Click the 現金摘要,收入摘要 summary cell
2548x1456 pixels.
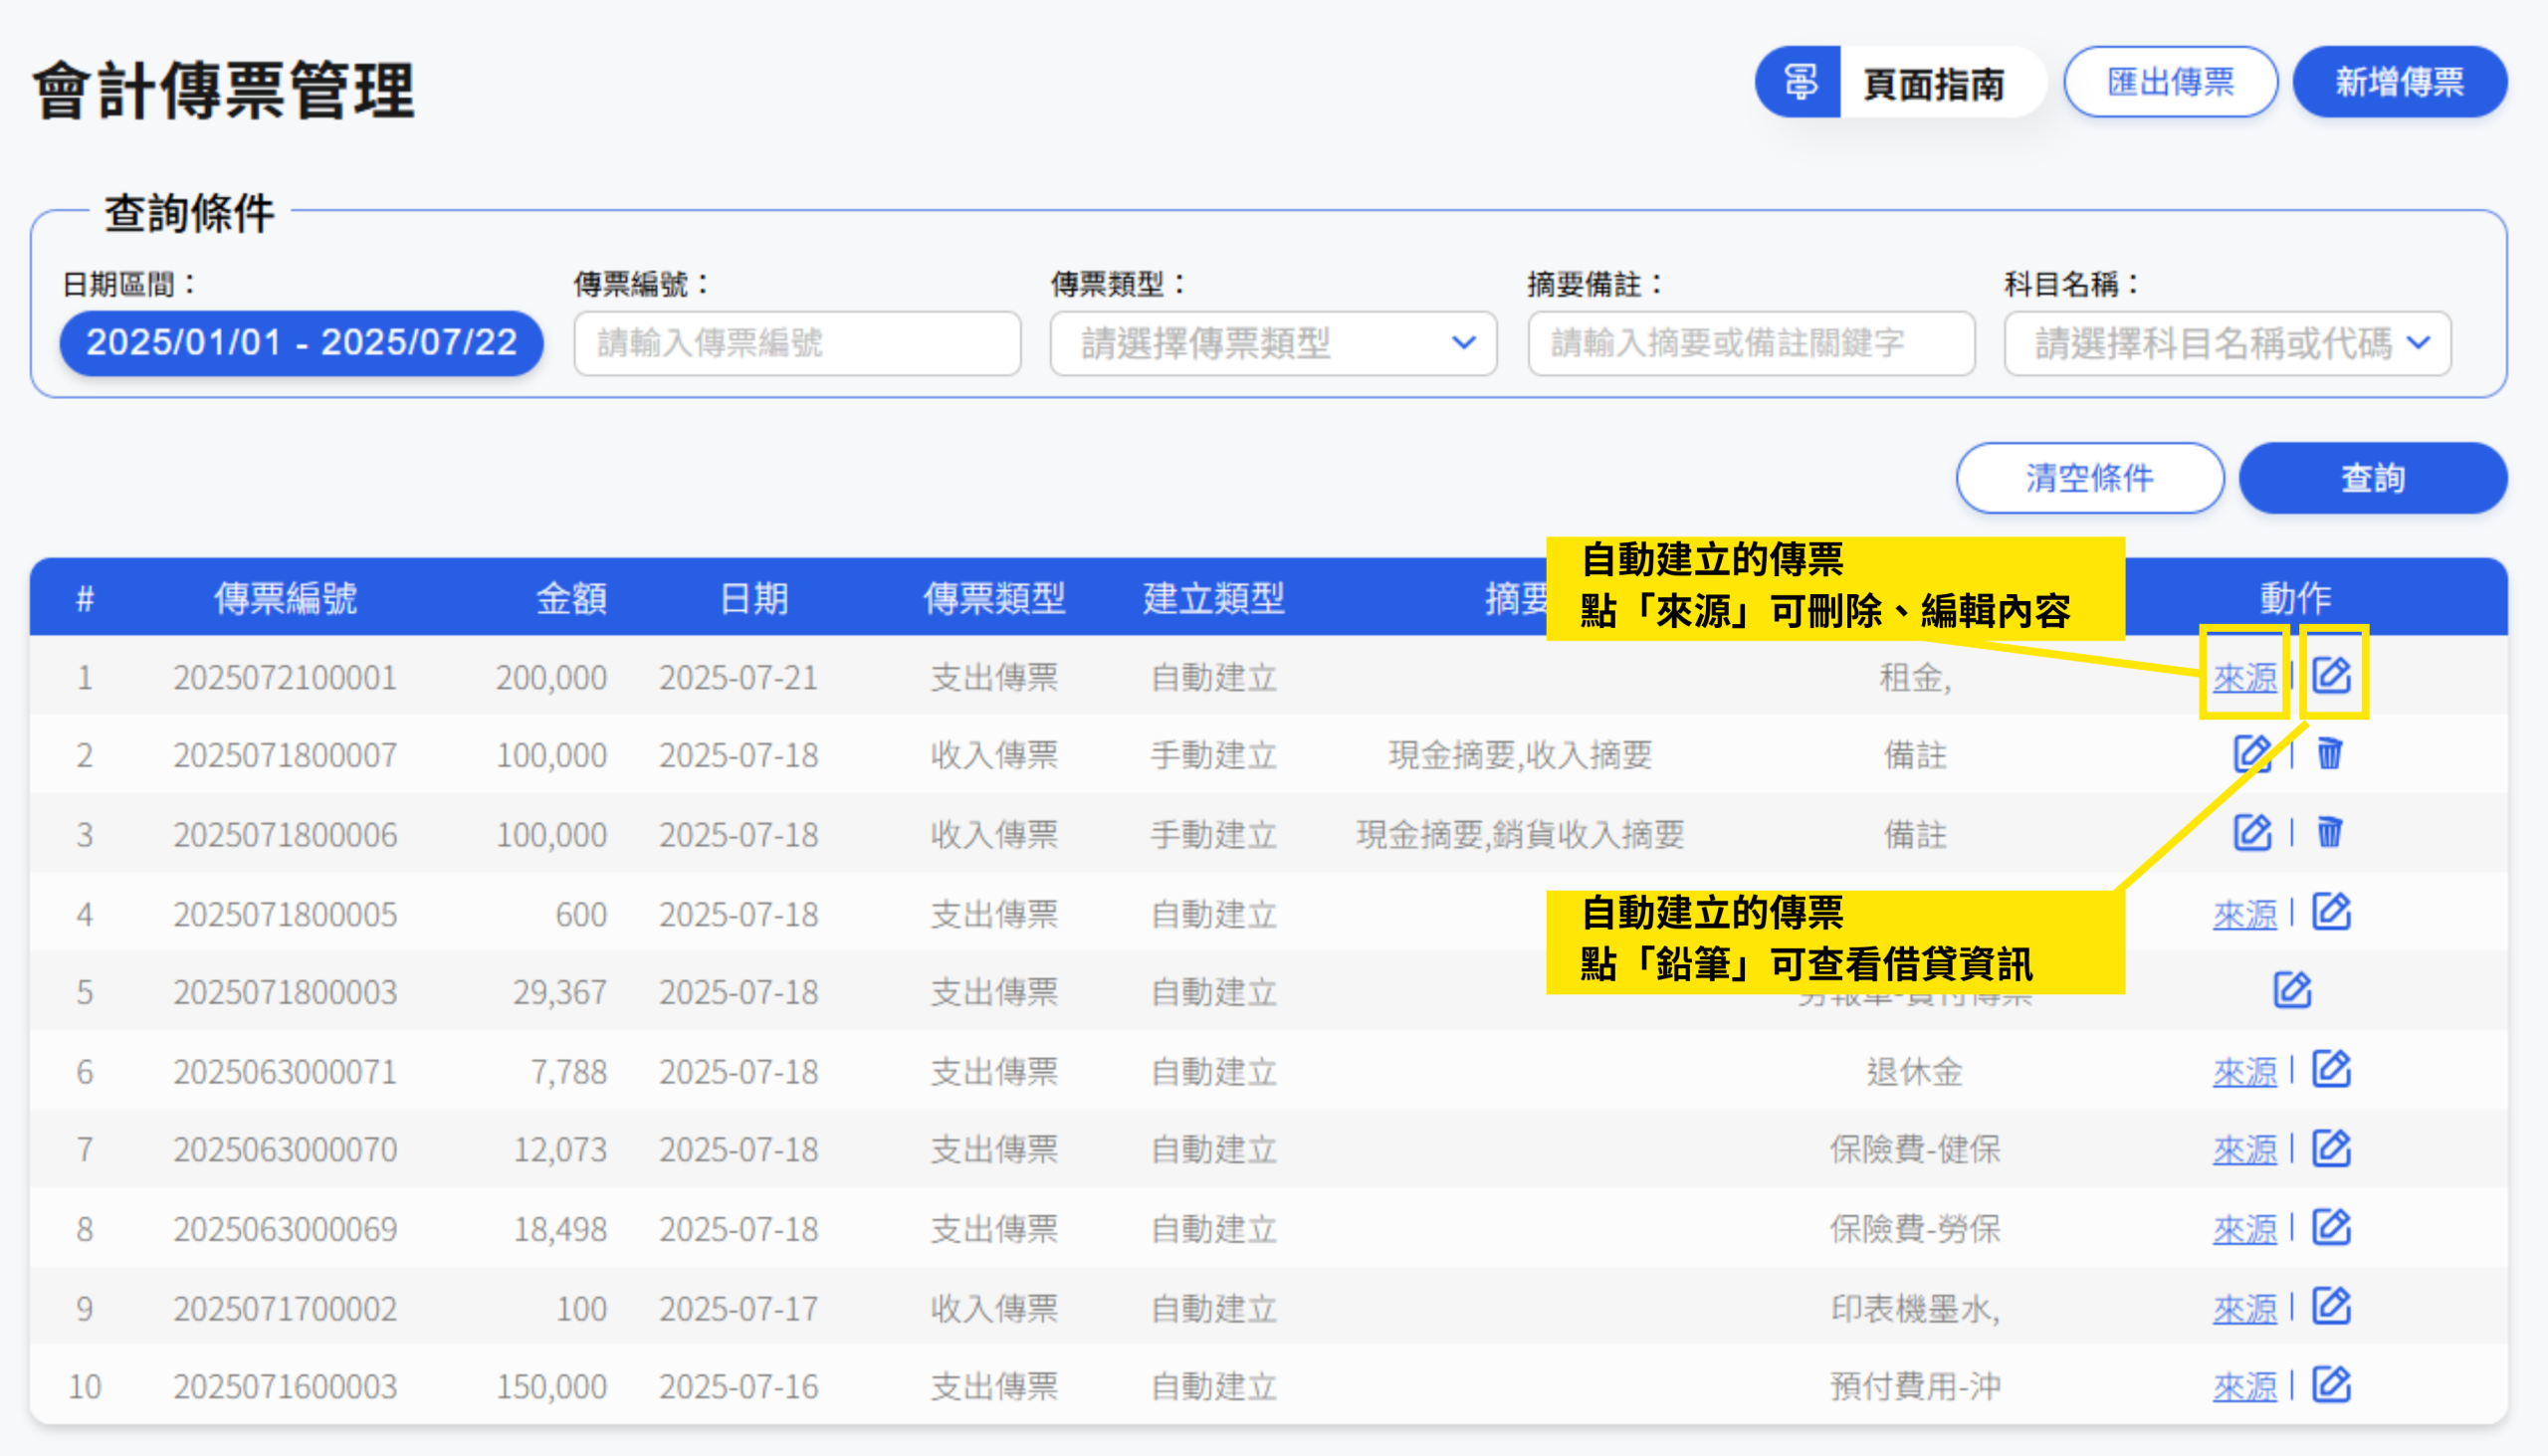click(x=1520, y=755)
